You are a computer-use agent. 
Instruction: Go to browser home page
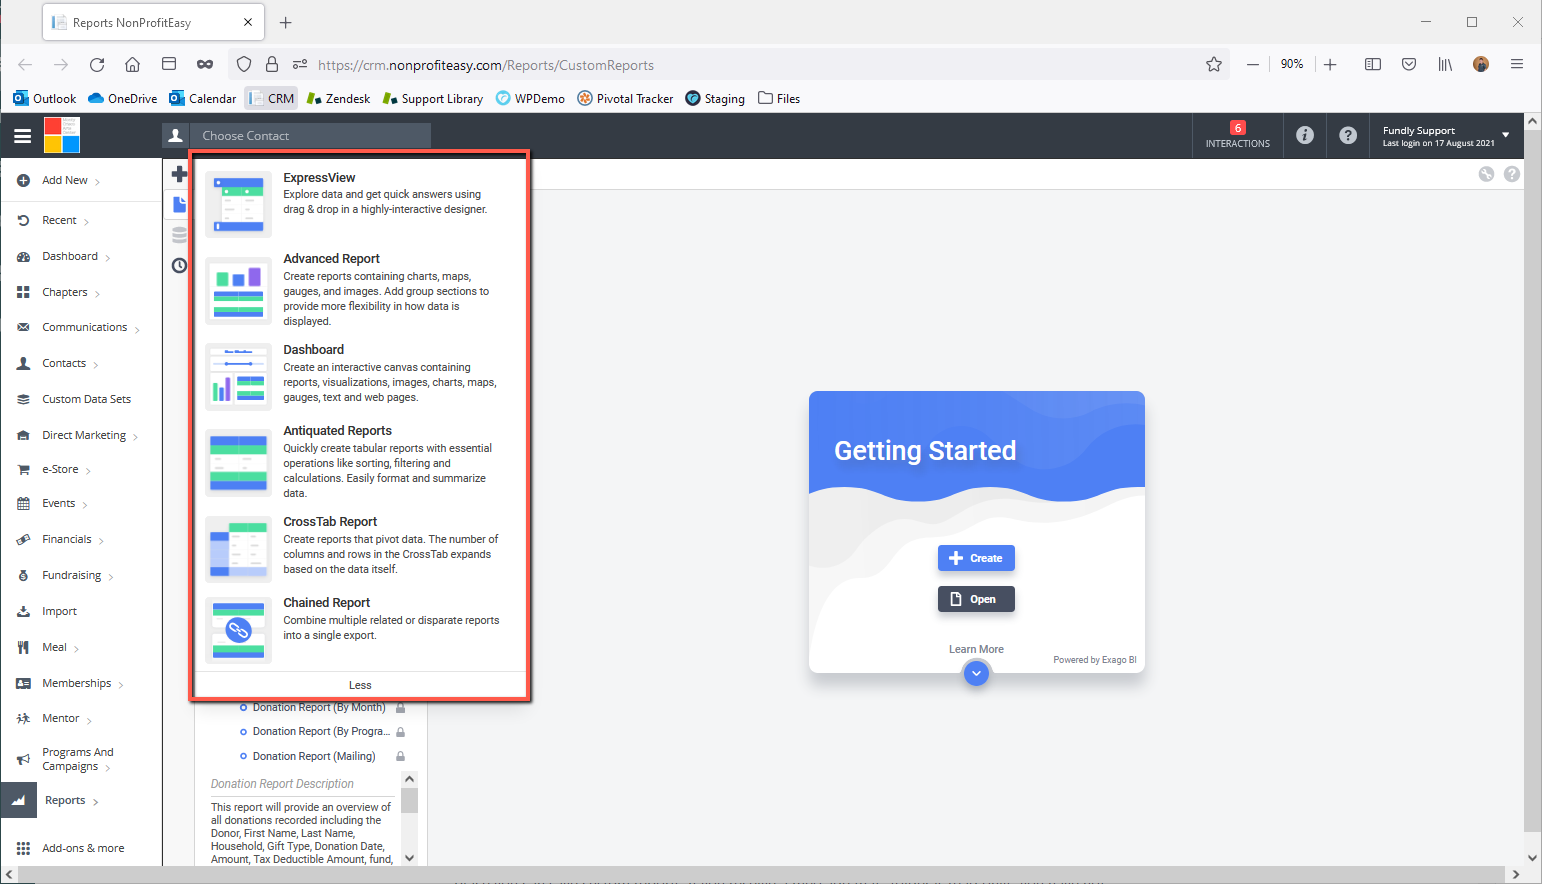132,64
